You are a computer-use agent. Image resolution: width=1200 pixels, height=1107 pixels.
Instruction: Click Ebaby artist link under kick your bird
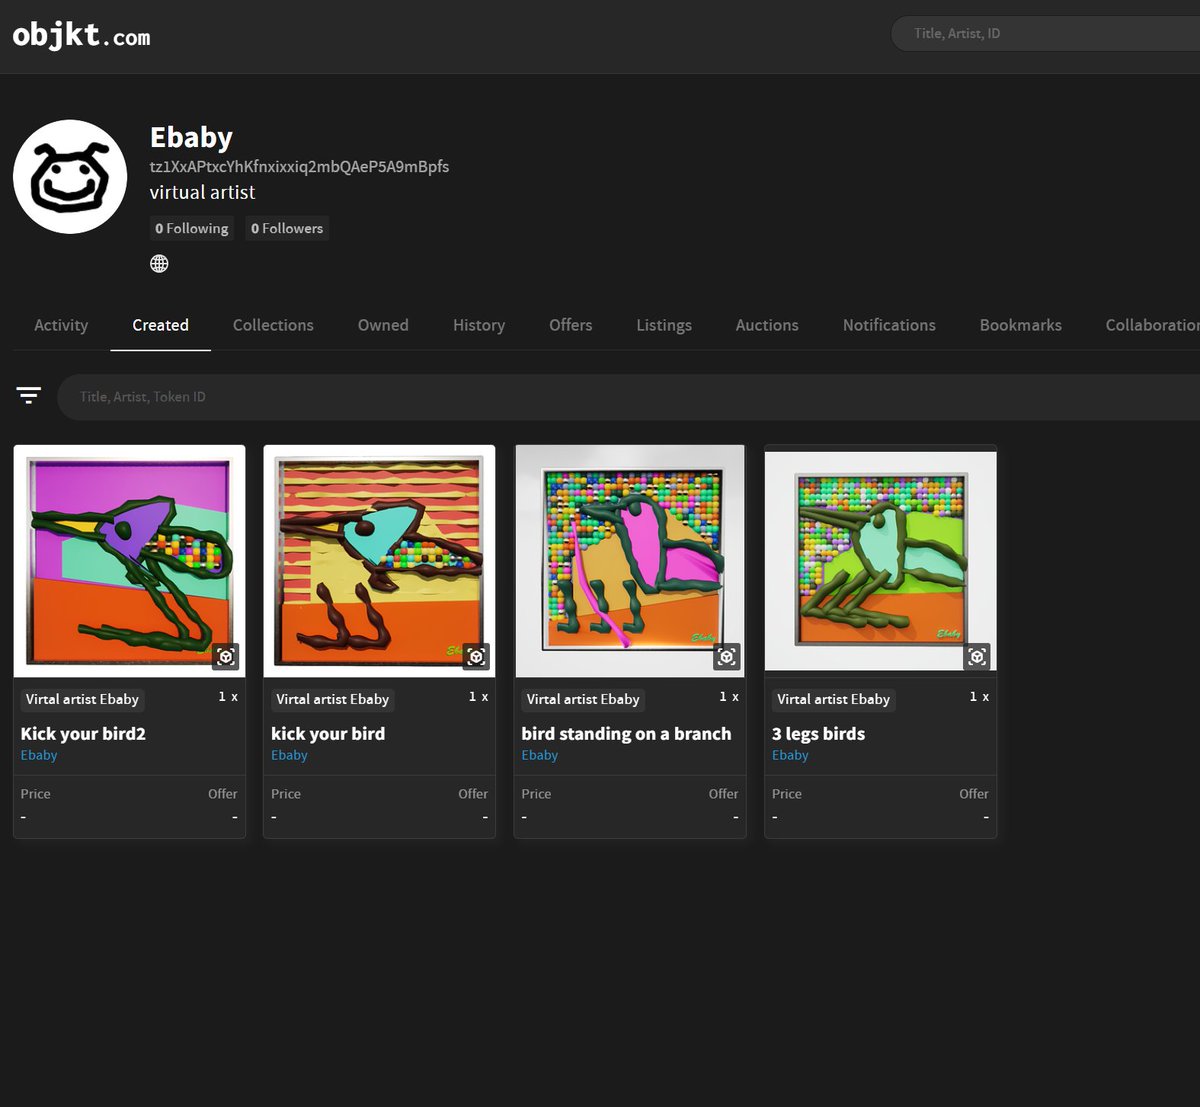click(289, 756)
